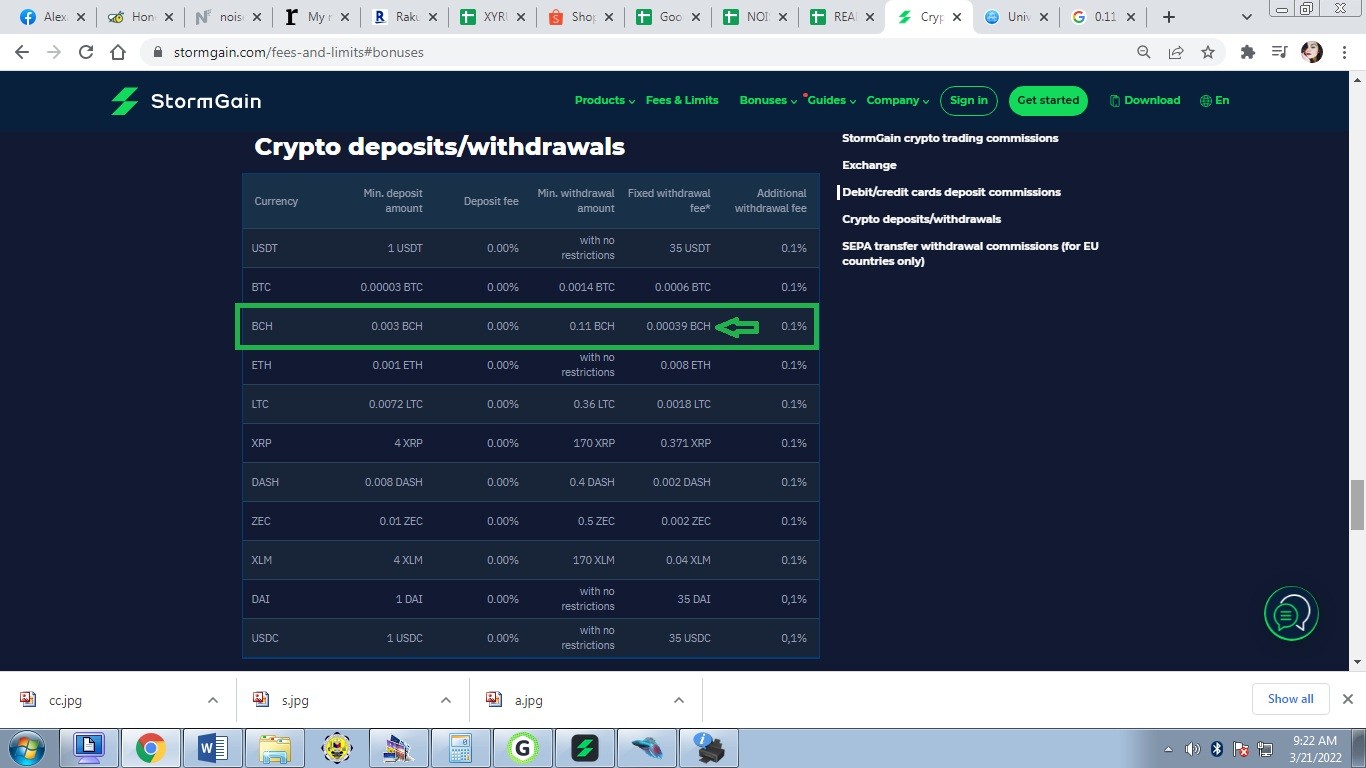Open the browser home page
This screenshot has width=1366, height=768.
pos(118,52)
